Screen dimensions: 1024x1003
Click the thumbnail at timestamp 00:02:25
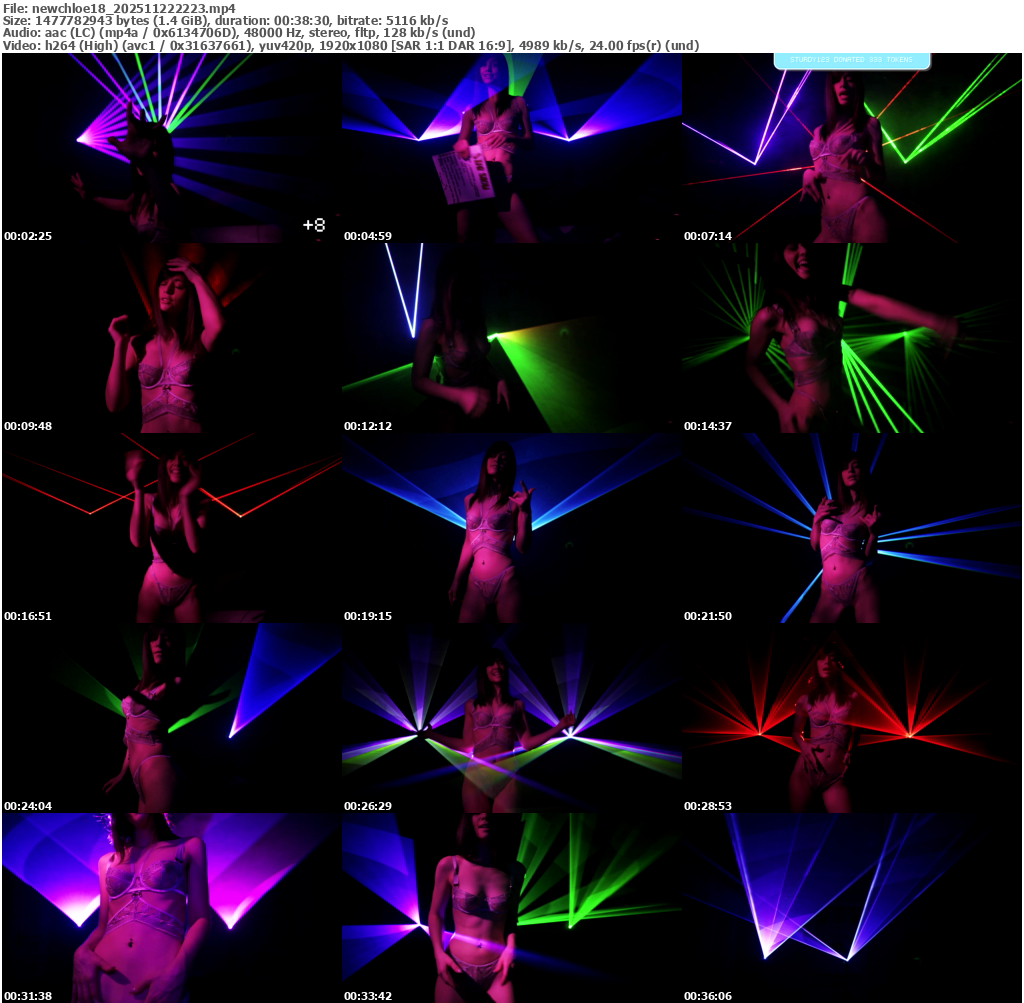[x=171, y=148]
